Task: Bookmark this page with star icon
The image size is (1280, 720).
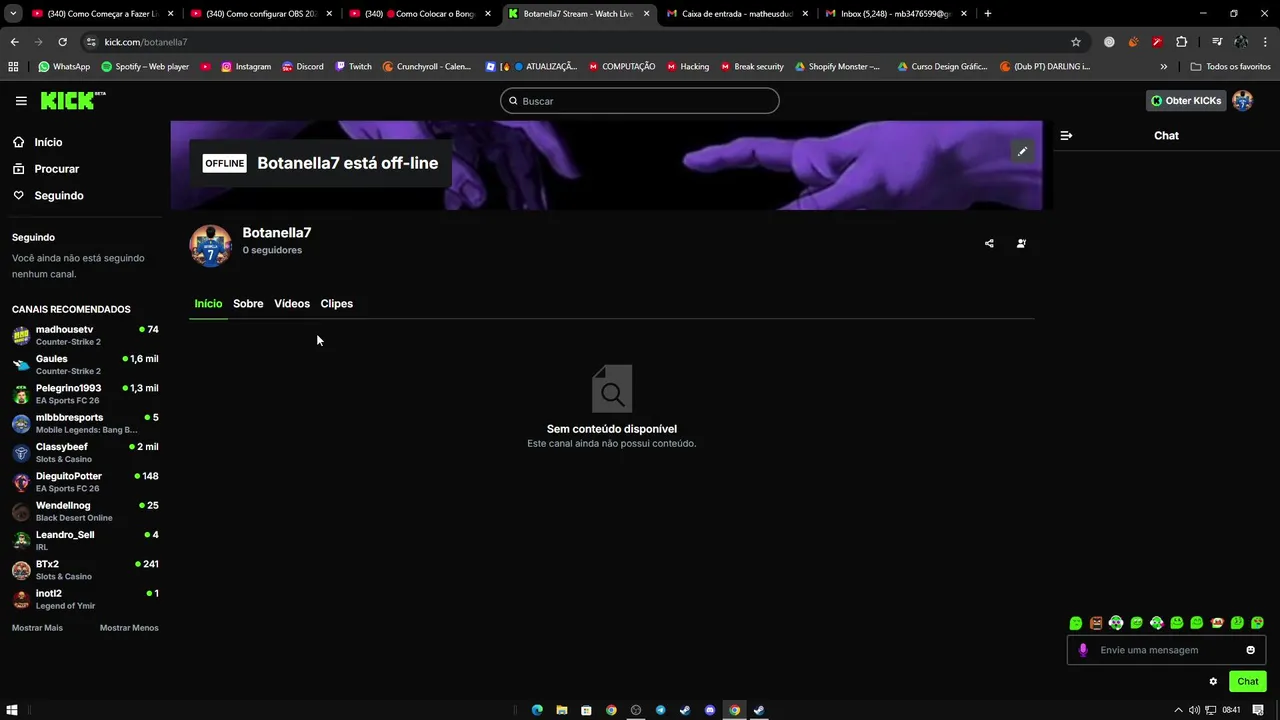Action: pyautogui.click(x=1076, y=42)
